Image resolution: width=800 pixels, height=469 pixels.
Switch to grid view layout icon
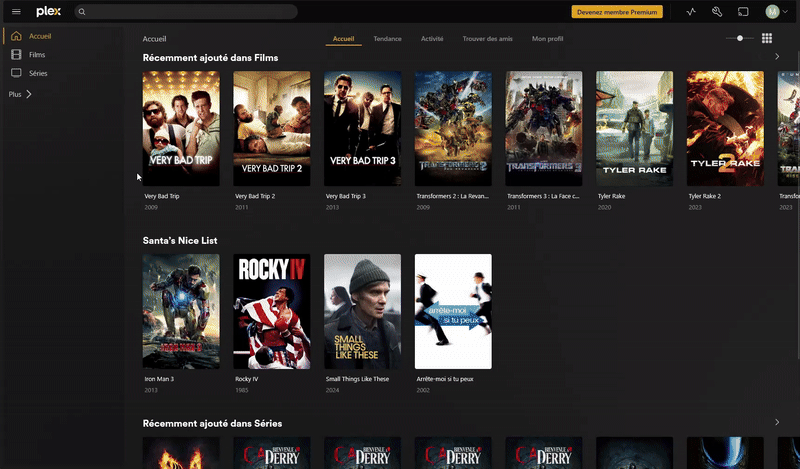click(767, 38)
